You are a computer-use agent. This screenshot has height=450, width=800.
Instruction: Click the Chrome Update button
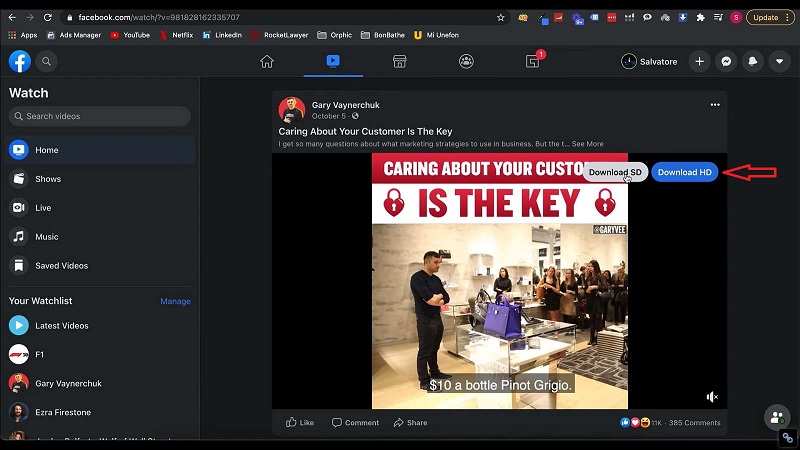coord(770,17)
